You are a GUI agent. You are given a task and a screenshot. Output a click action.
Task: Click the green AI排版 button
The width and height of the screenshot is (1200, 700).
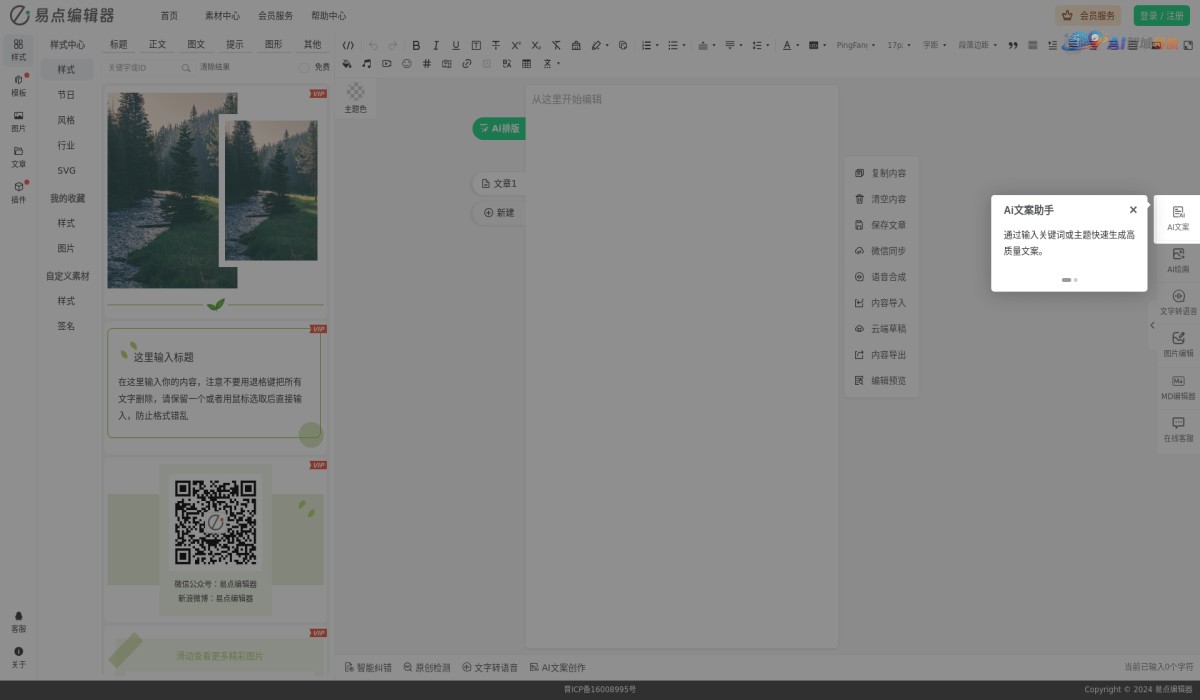click(x=499, y=128)
